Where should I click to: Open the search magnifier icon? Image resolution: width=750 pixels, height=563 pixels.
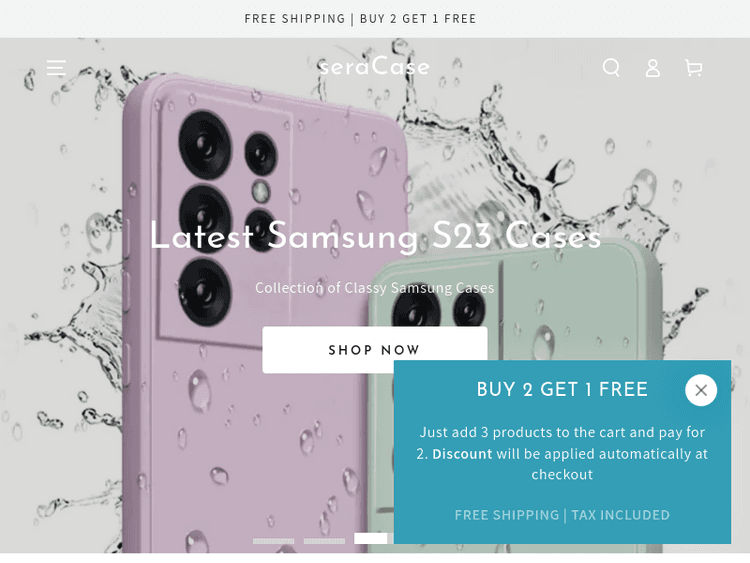611,67
